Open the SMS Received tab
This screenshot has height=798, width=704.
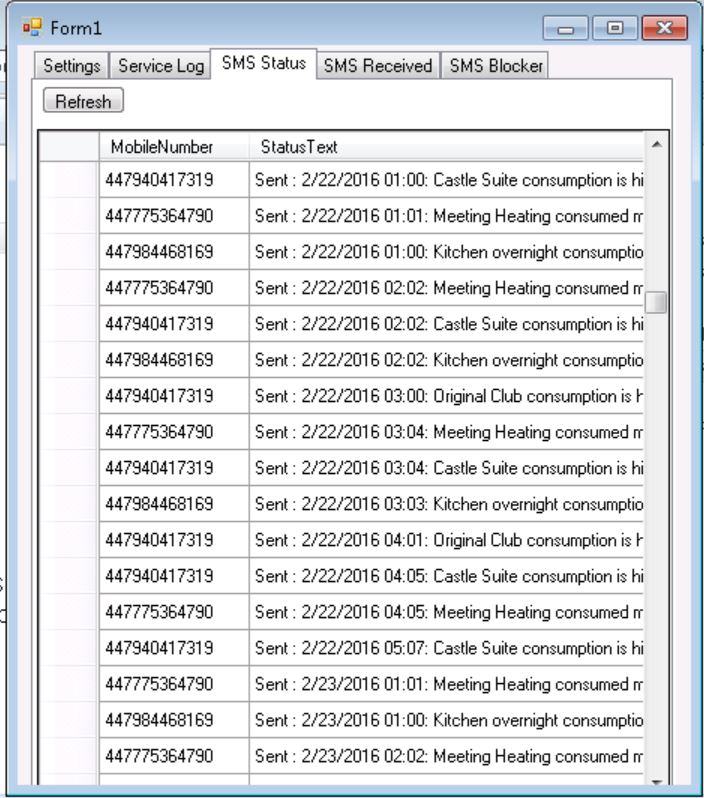coord(378,66)
